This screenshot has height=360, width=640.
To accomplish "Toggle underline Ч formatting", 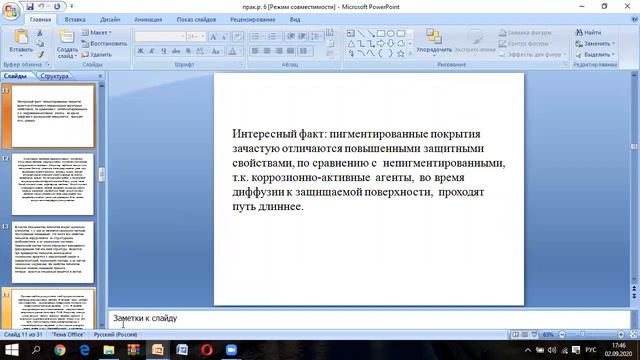I will click(164, 51).
